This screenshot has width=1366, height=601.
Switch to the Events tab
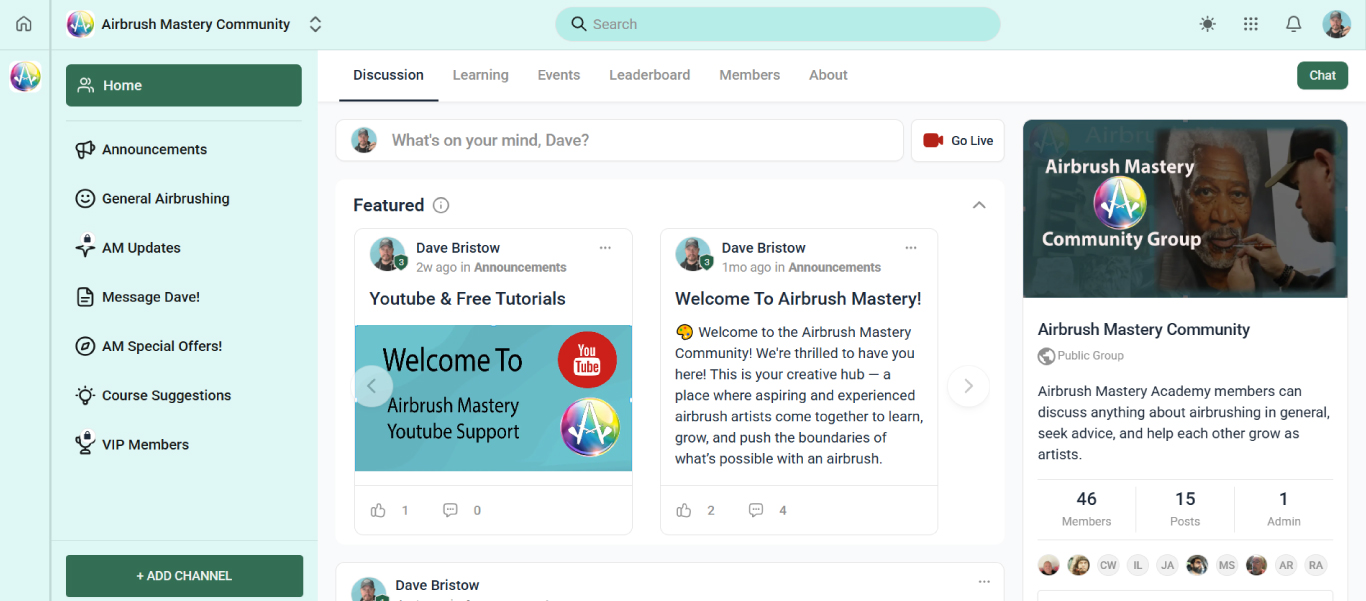(558, 75)
